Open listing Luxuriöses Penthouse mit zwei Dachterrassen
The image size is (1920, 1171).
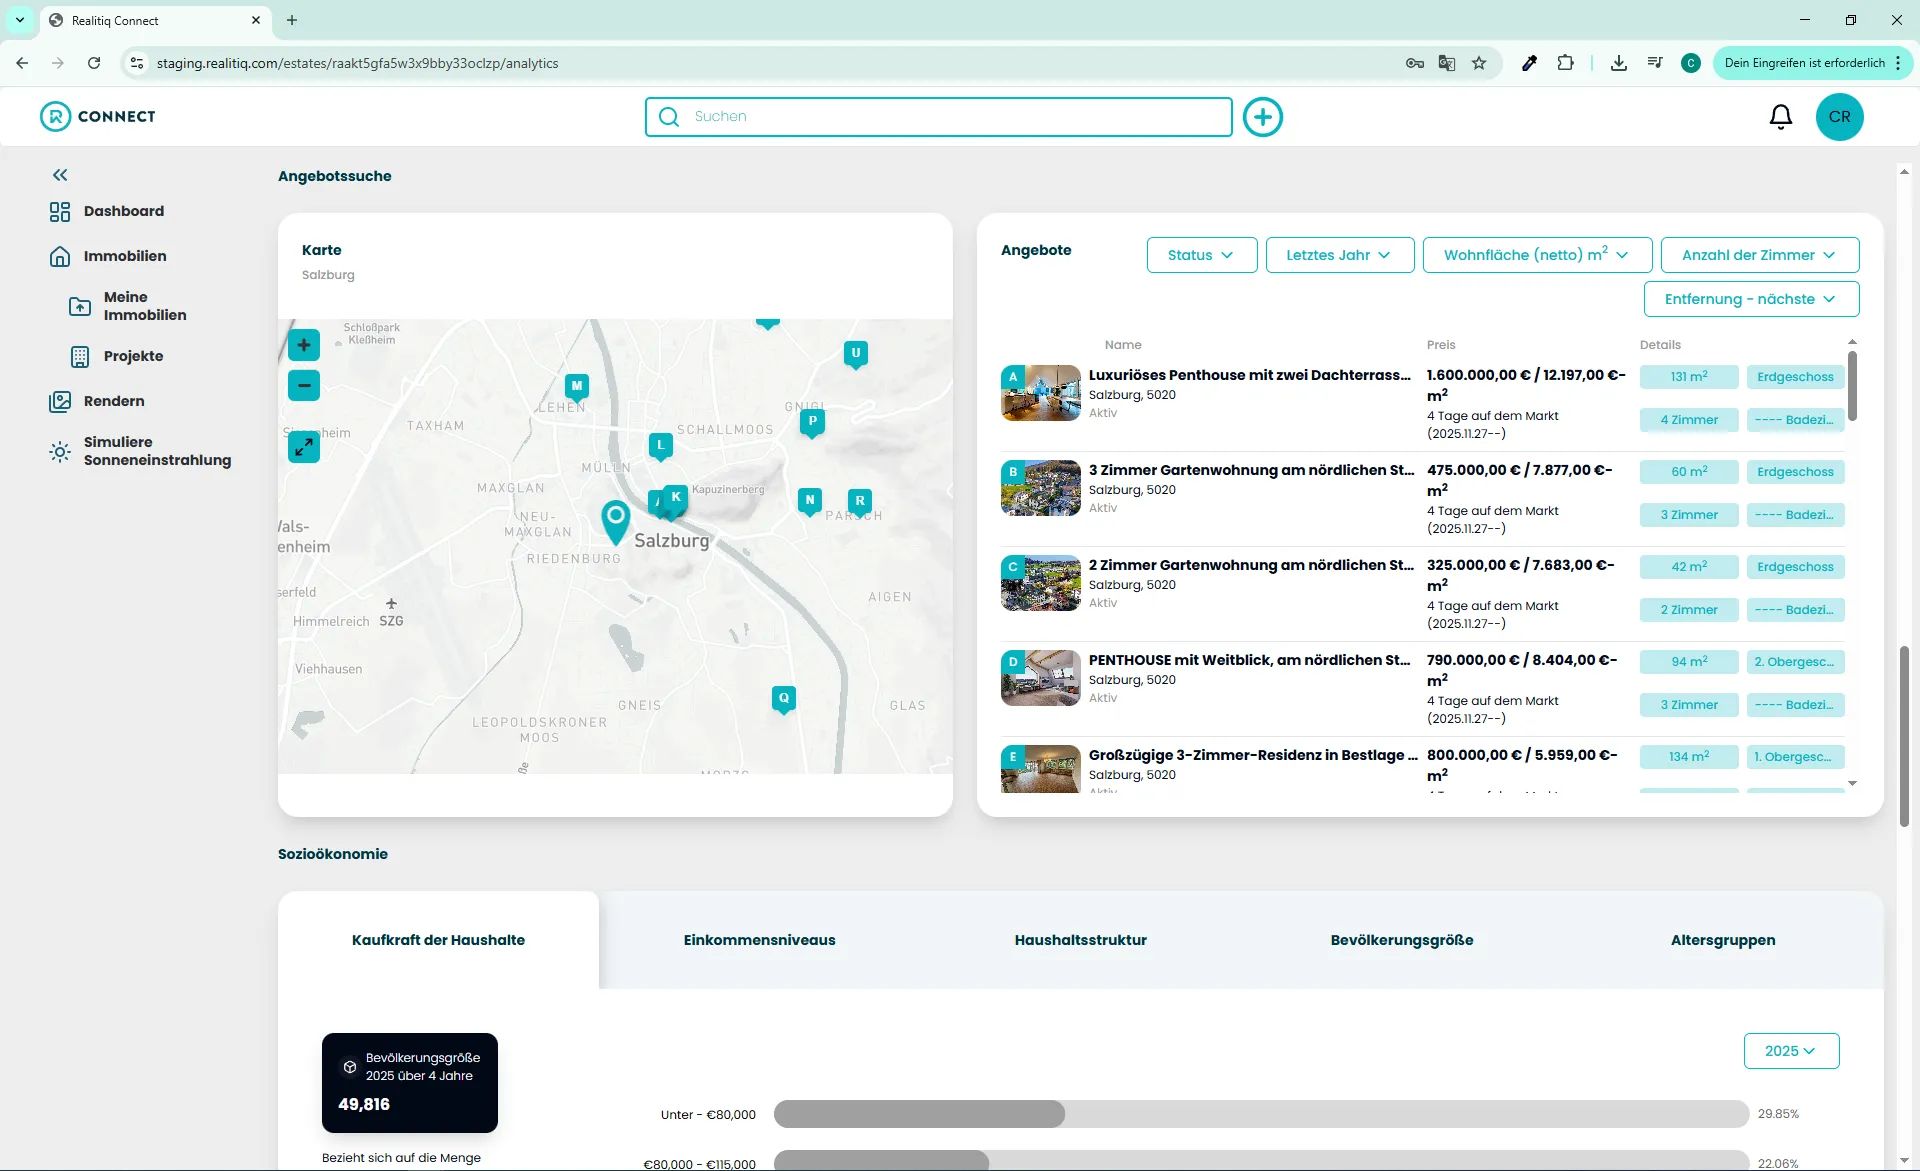(x=1249, y=375)
